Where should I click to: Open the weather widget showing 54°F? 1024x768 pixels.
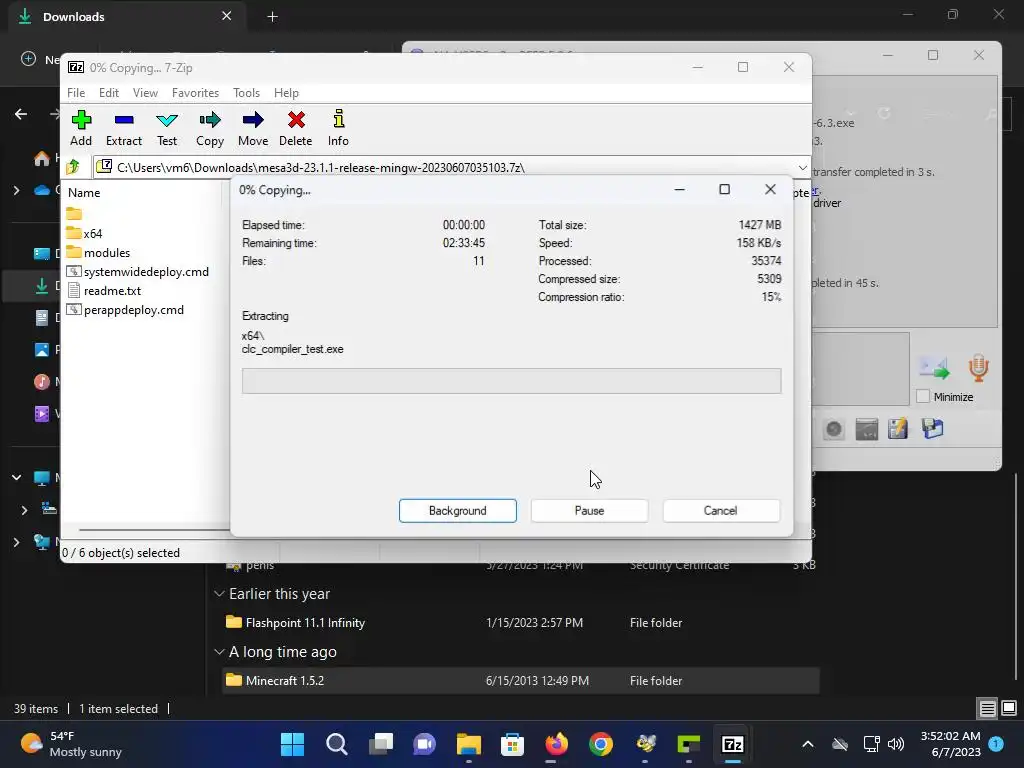pyautogui.click(x=71, y=744)
